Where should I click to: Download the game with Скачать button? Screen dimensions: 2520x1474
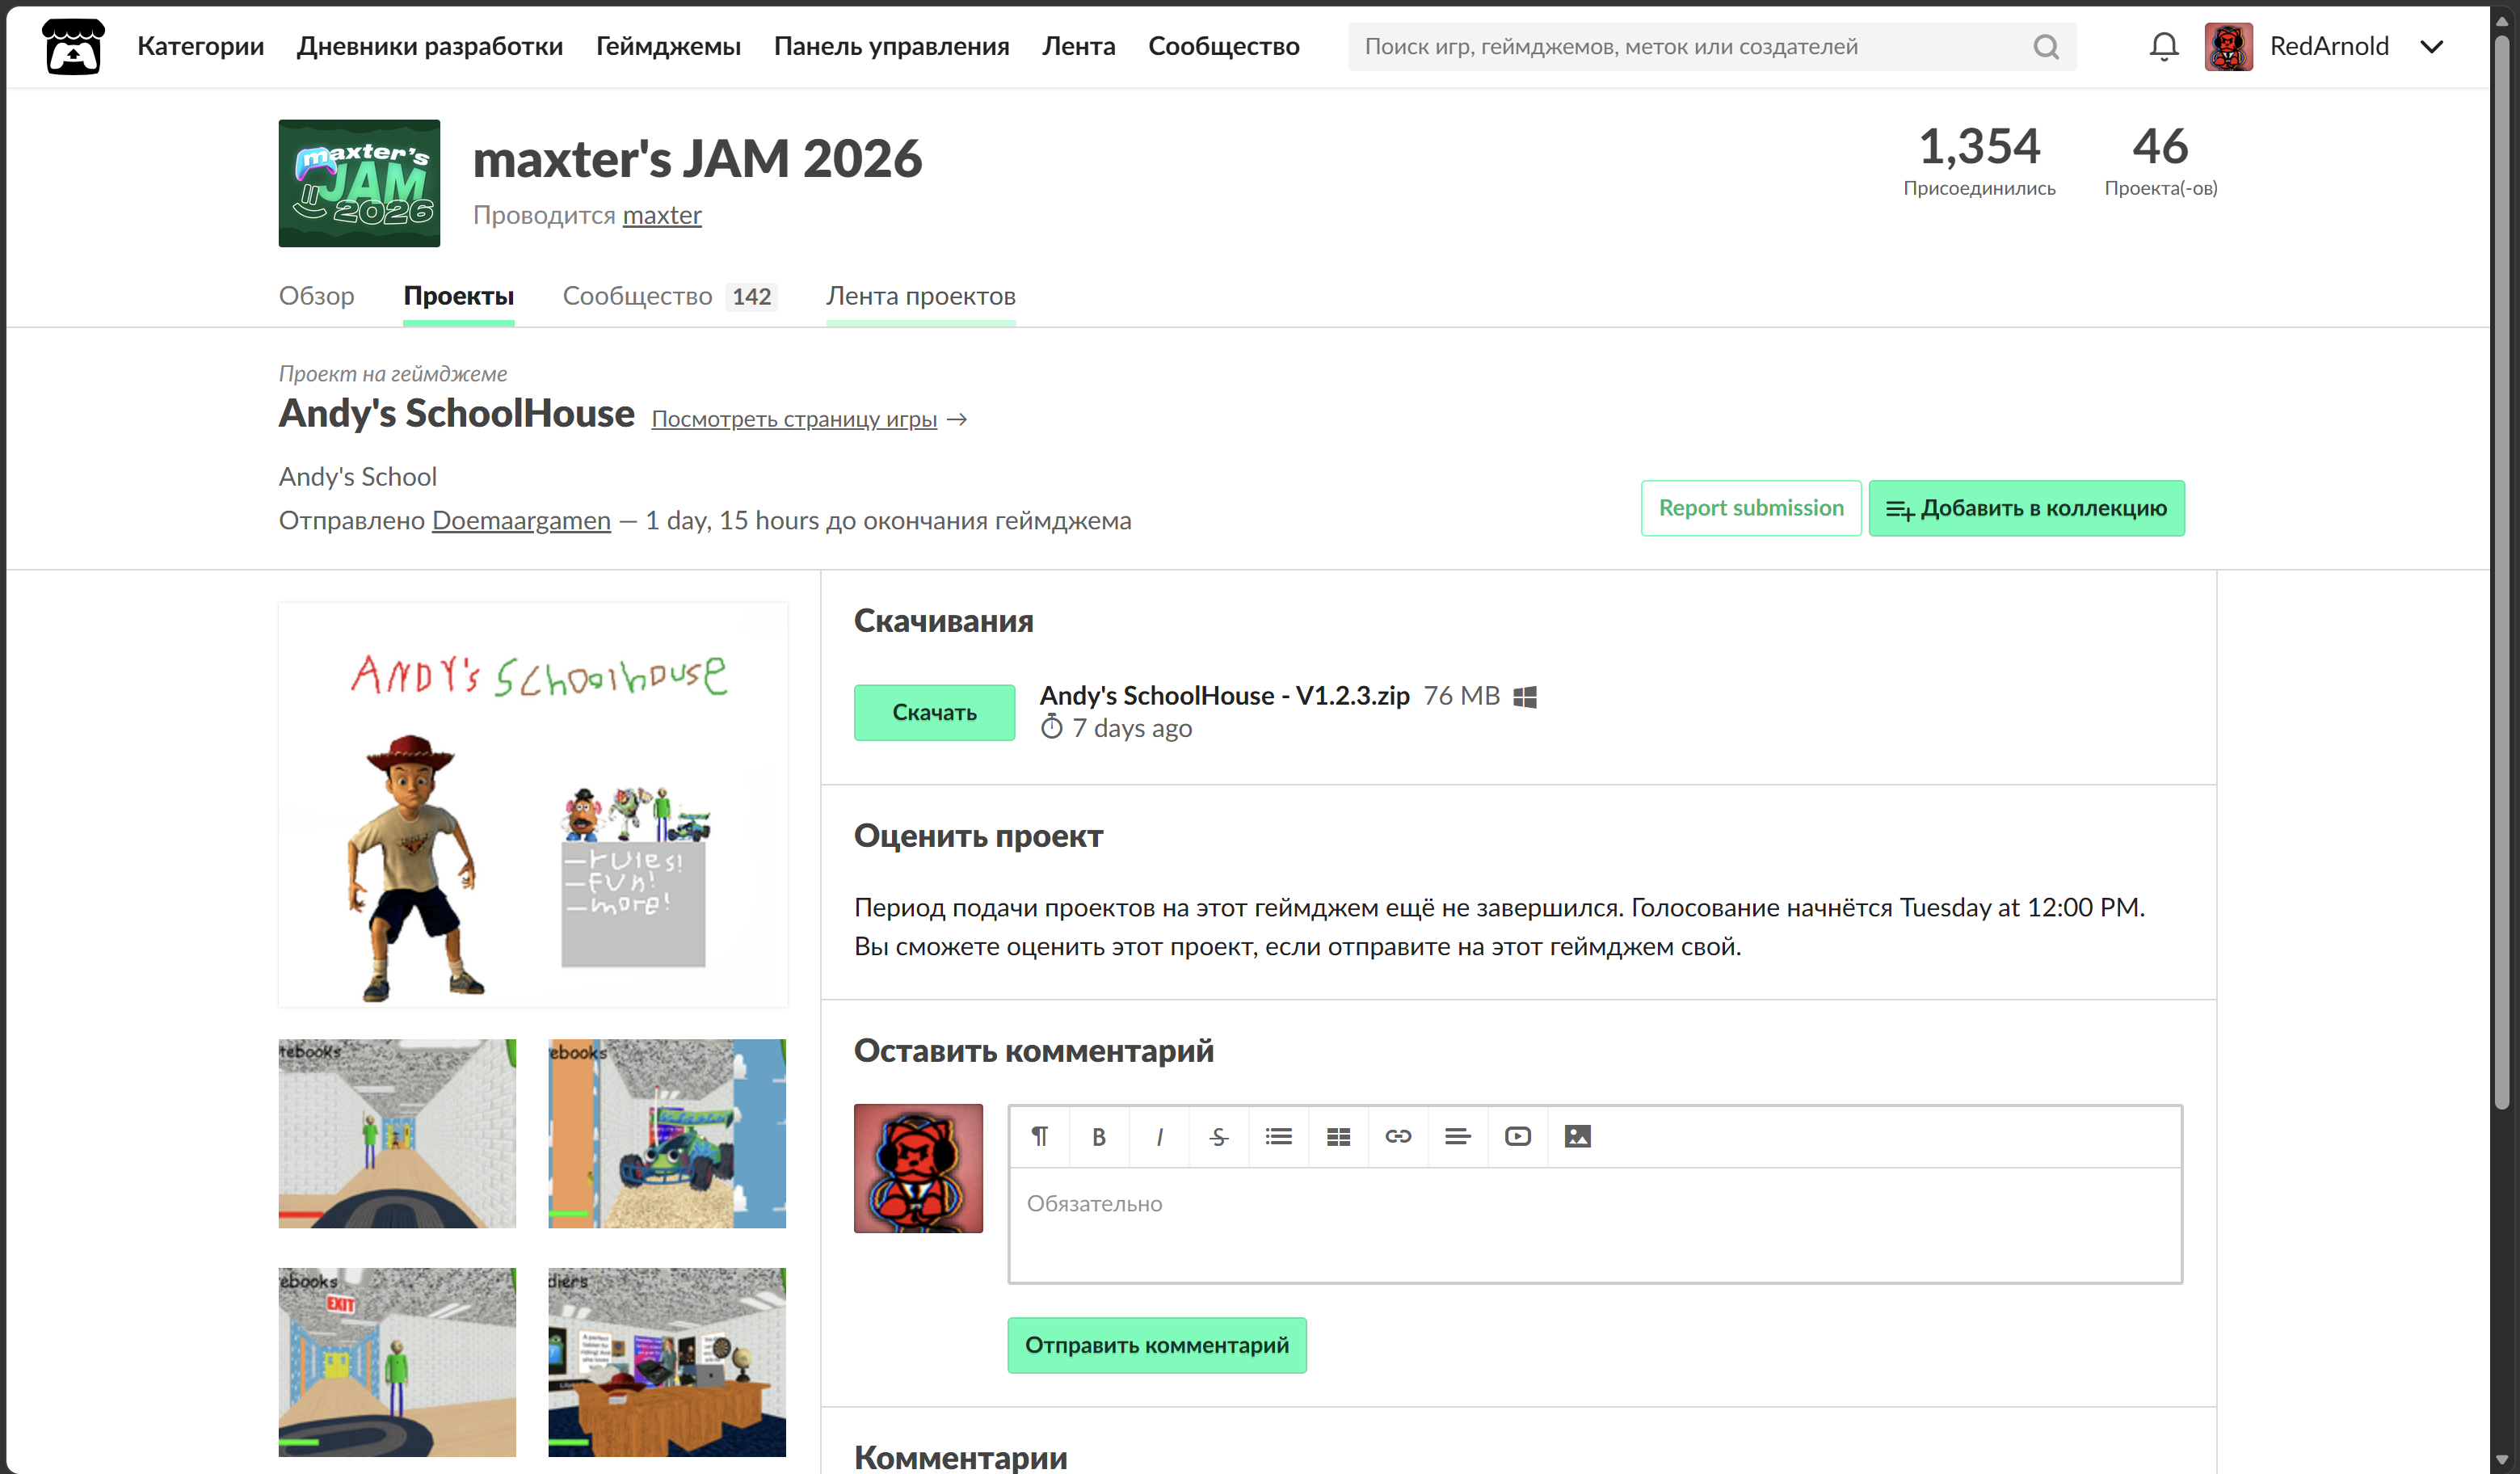pyautogui.click(x=934, y=712)
